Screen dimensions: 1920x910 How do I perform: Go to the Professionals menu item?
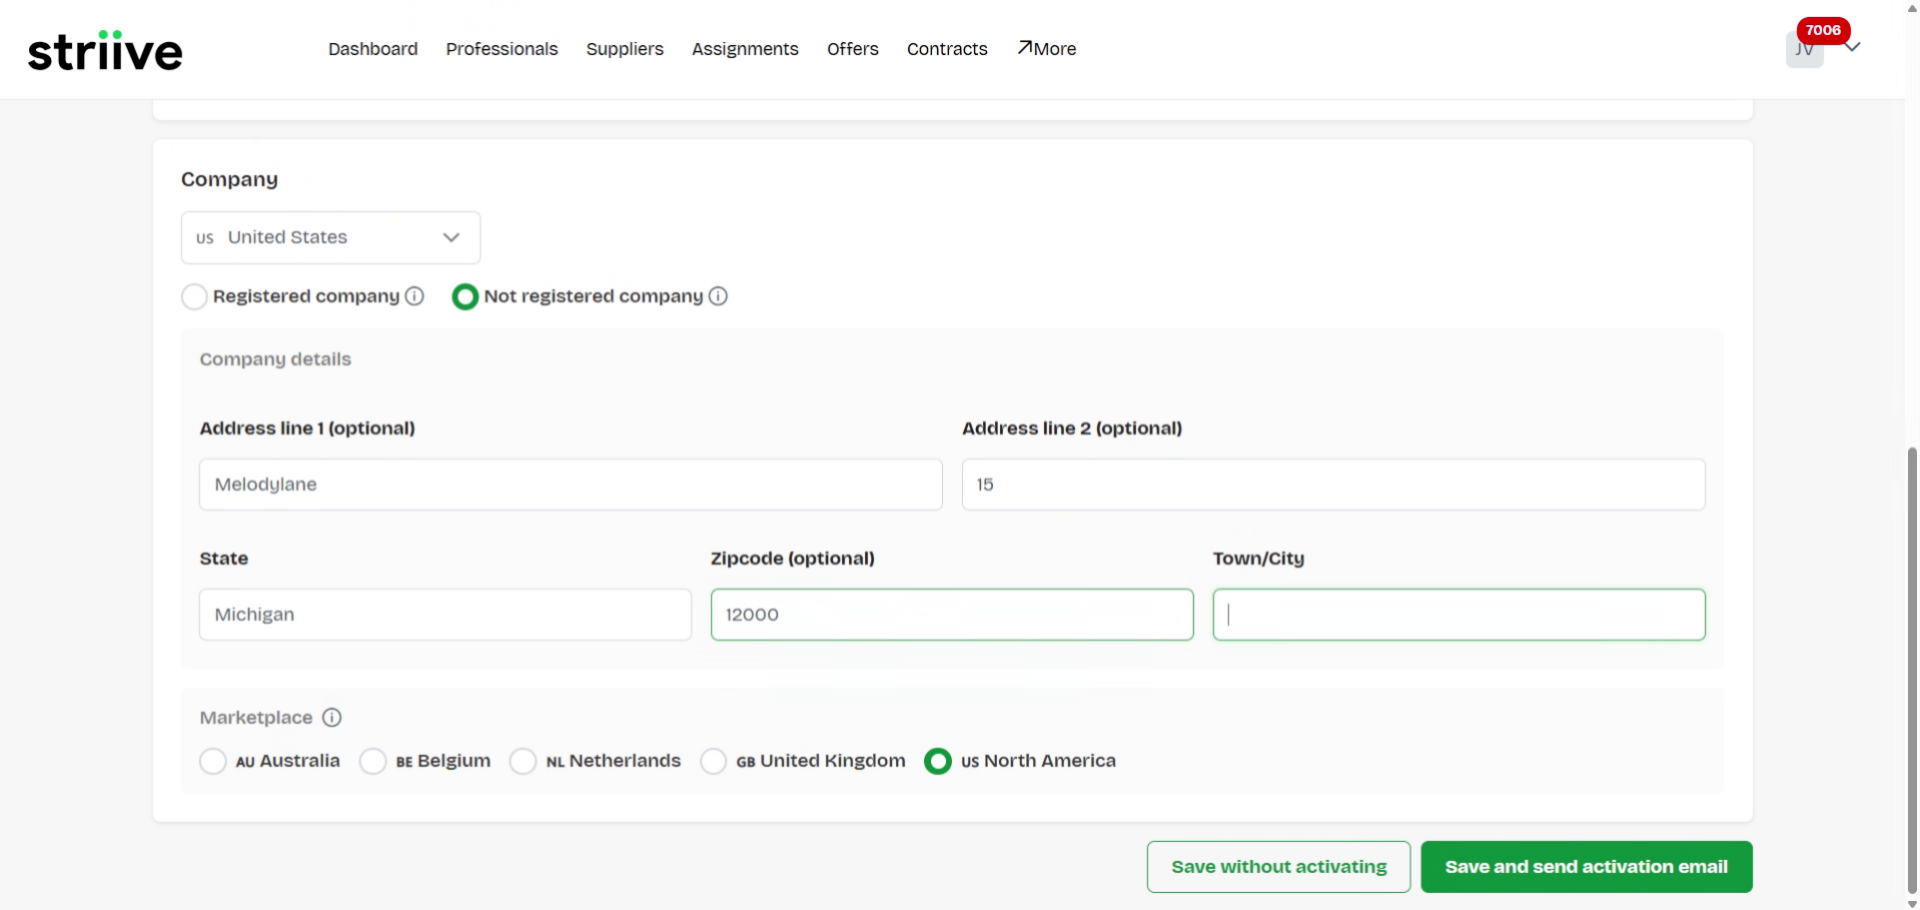(x=501, y=49)
